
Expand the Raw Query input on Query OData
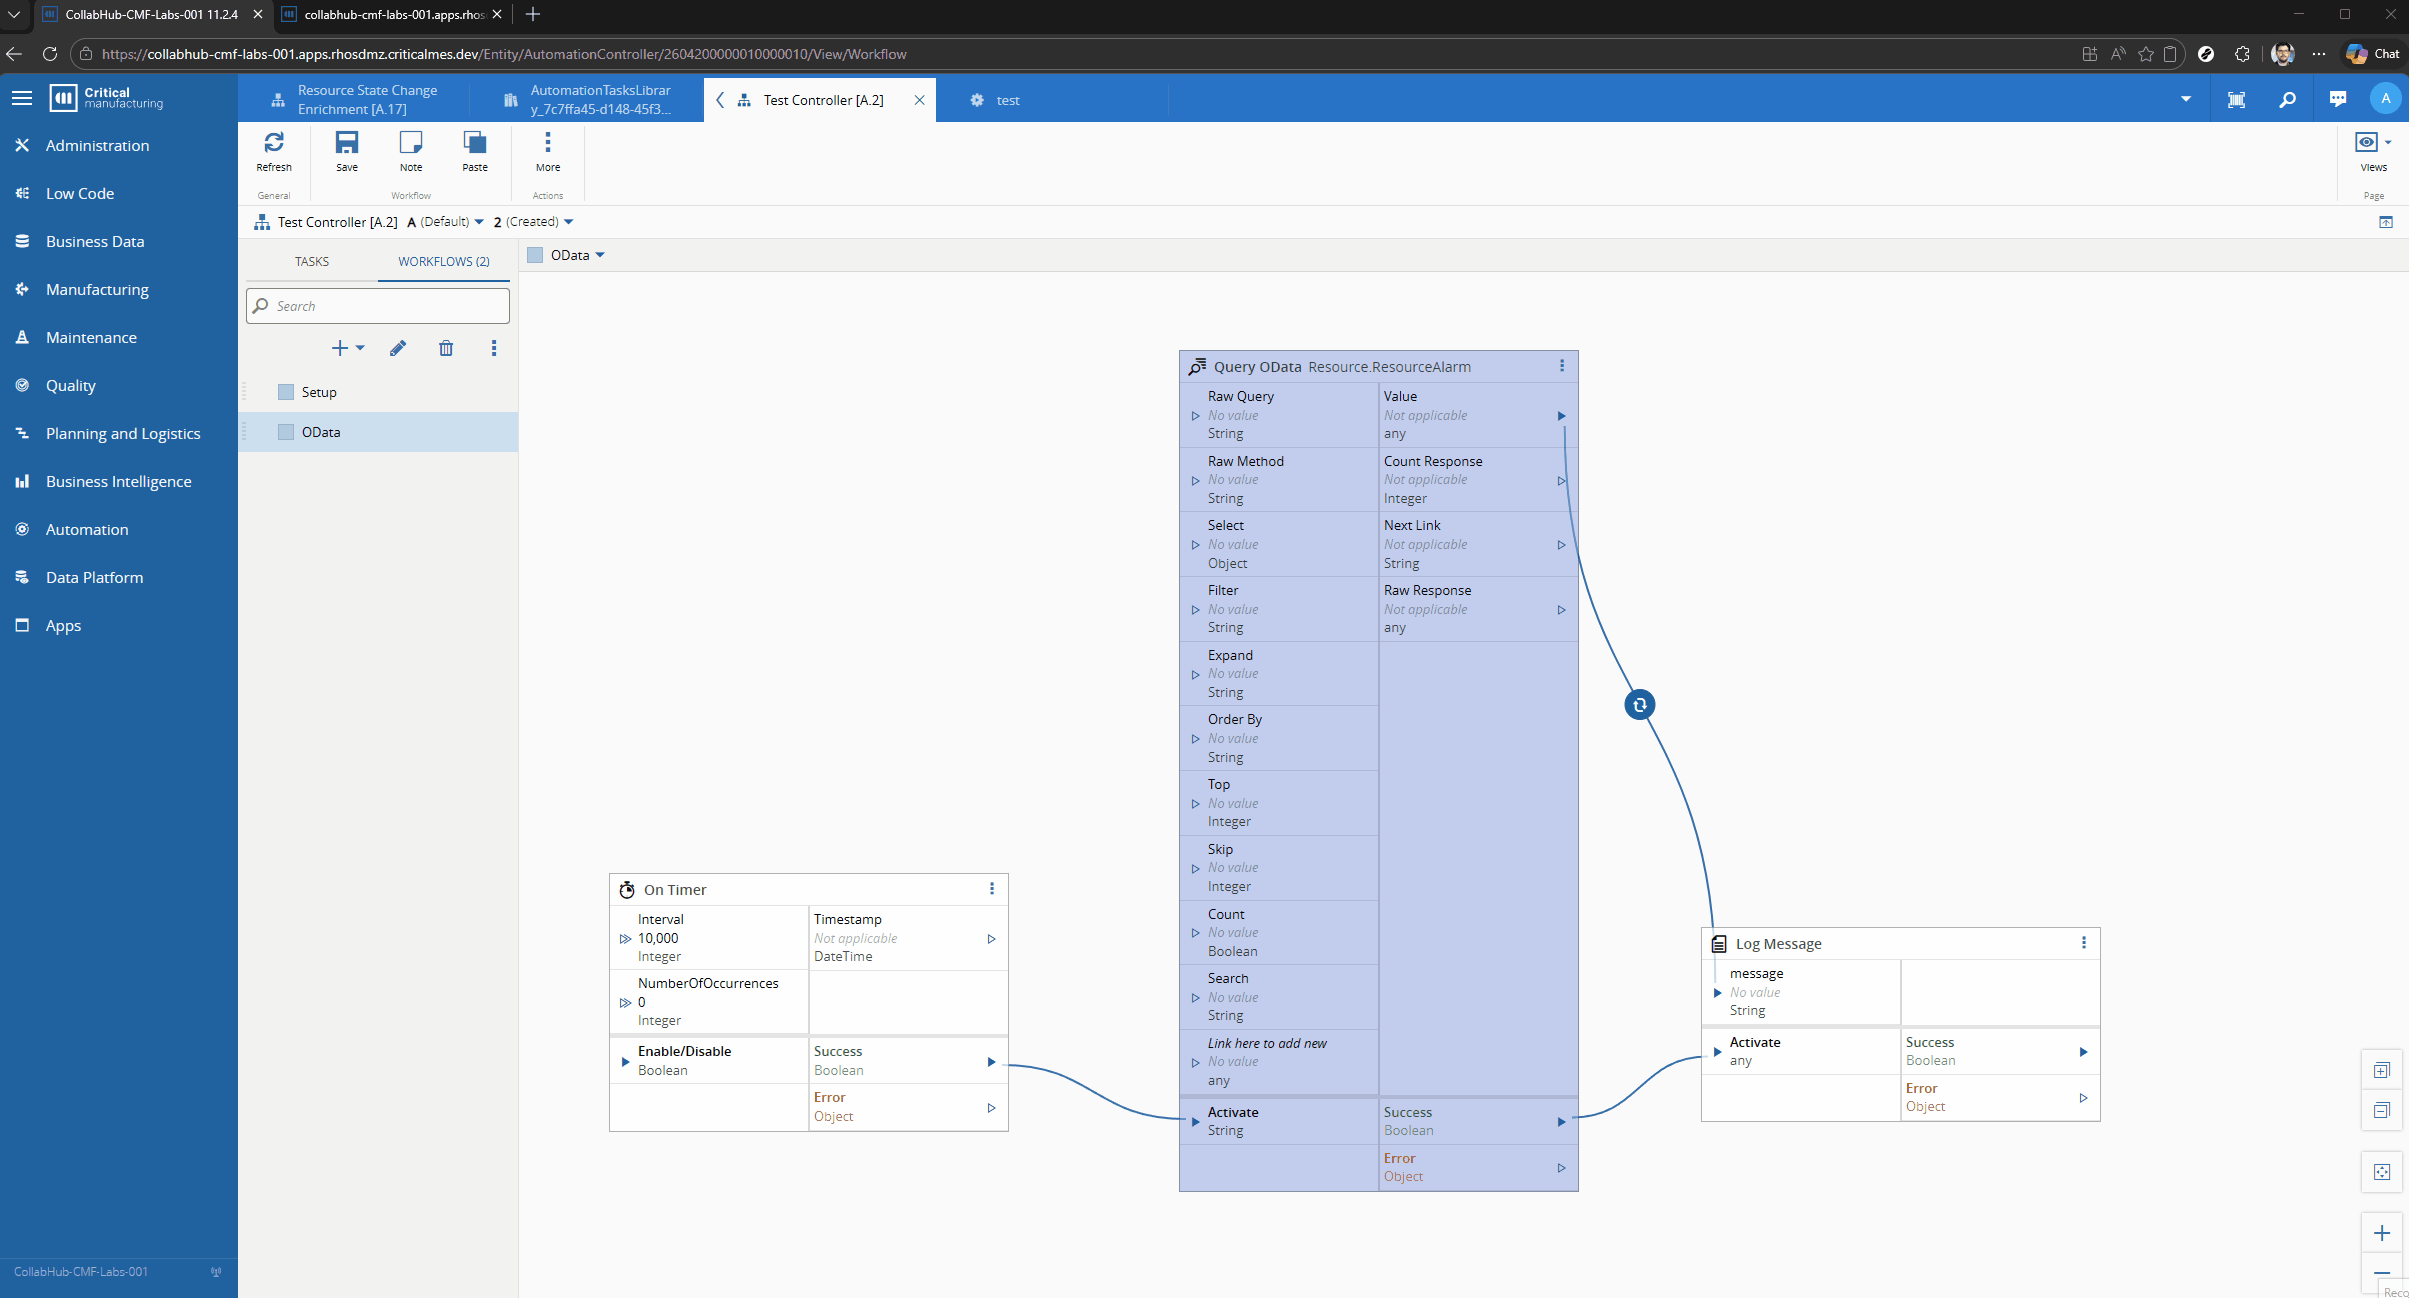click(1197, 415)
